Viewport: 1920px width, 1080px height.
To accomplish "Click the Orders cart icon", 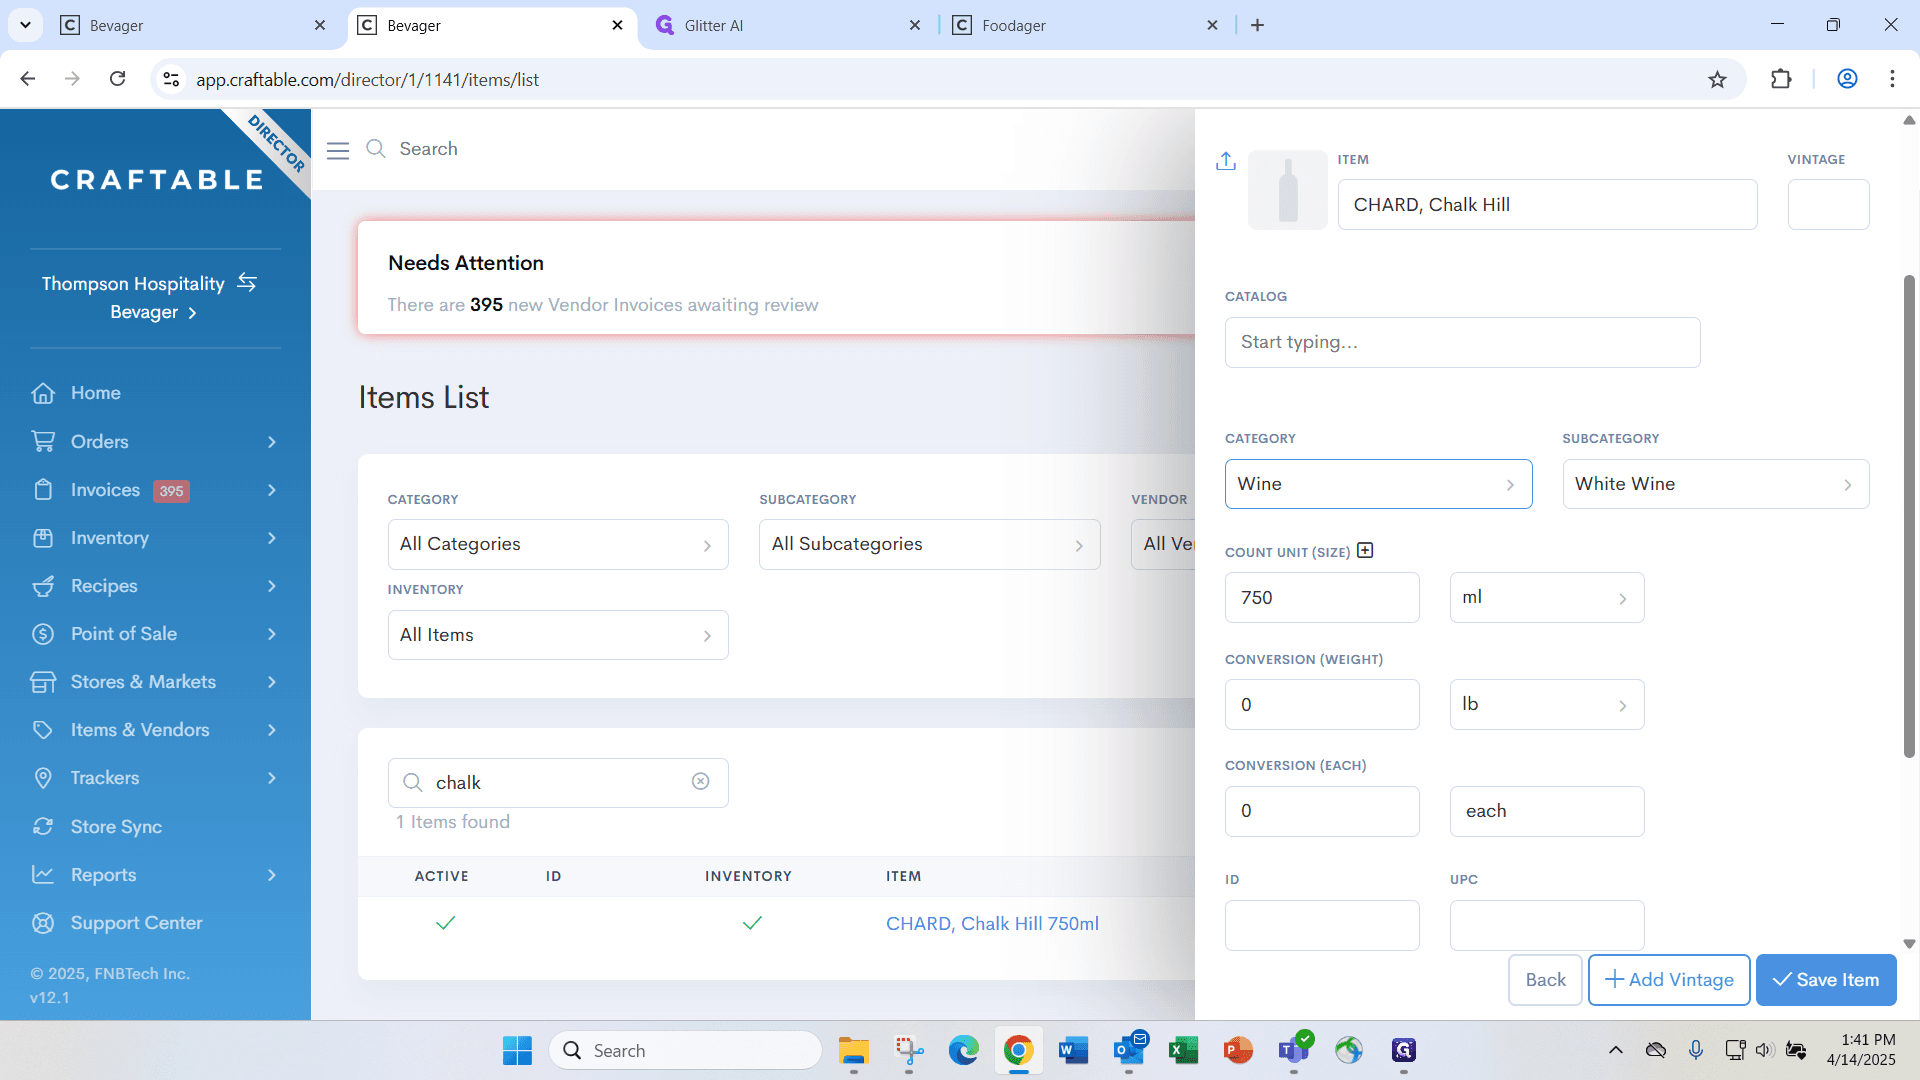I will coord(43,441).
